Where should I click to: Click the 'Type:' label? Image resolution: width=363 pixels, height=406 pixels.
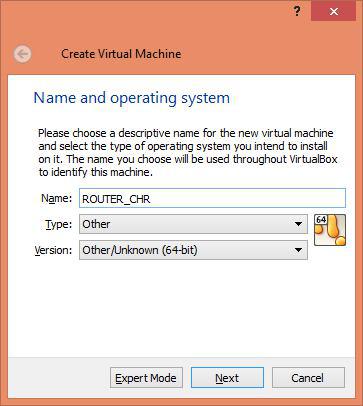(x=59, y=224)
